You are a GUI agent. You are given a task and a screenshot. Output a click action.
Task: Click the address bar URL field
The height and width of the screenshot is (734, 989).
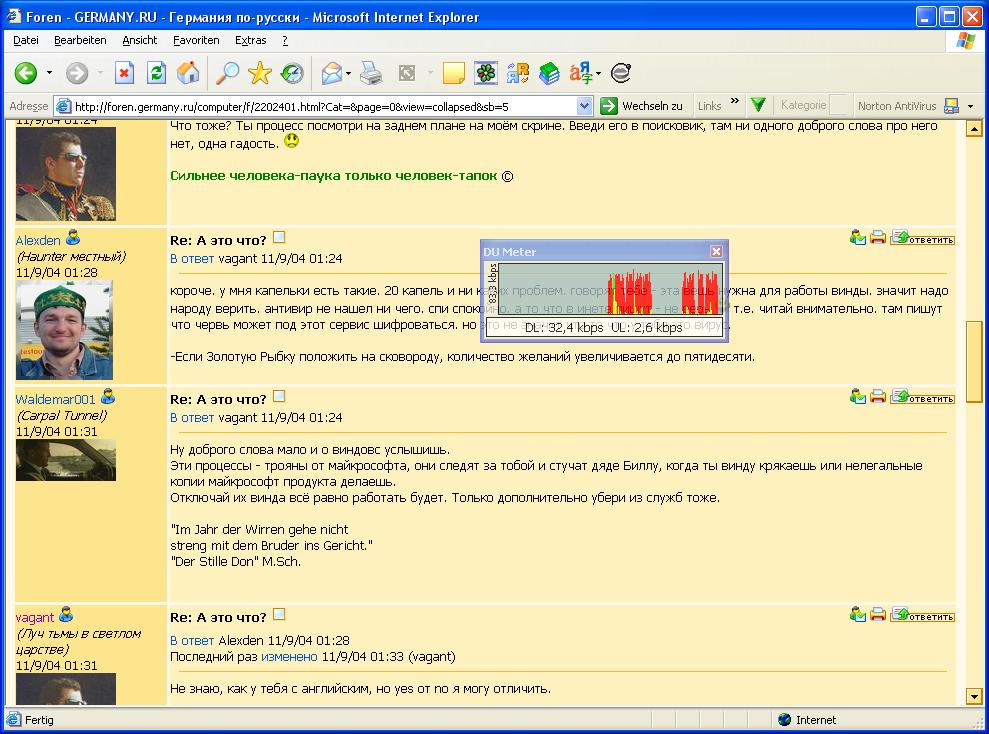pyautogui.click(x=324, y=106)
